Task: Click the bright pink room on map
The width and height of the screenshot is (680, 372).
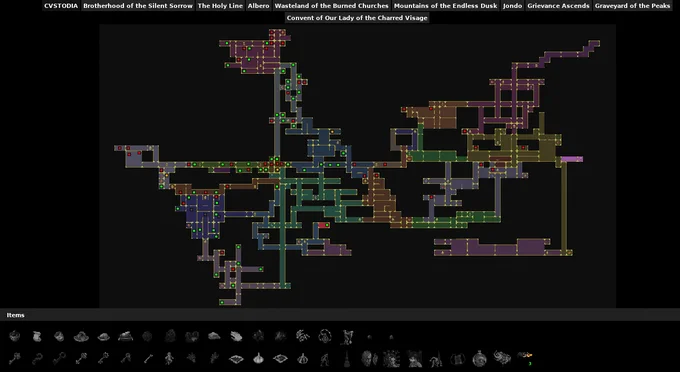Action: point(572,159)
